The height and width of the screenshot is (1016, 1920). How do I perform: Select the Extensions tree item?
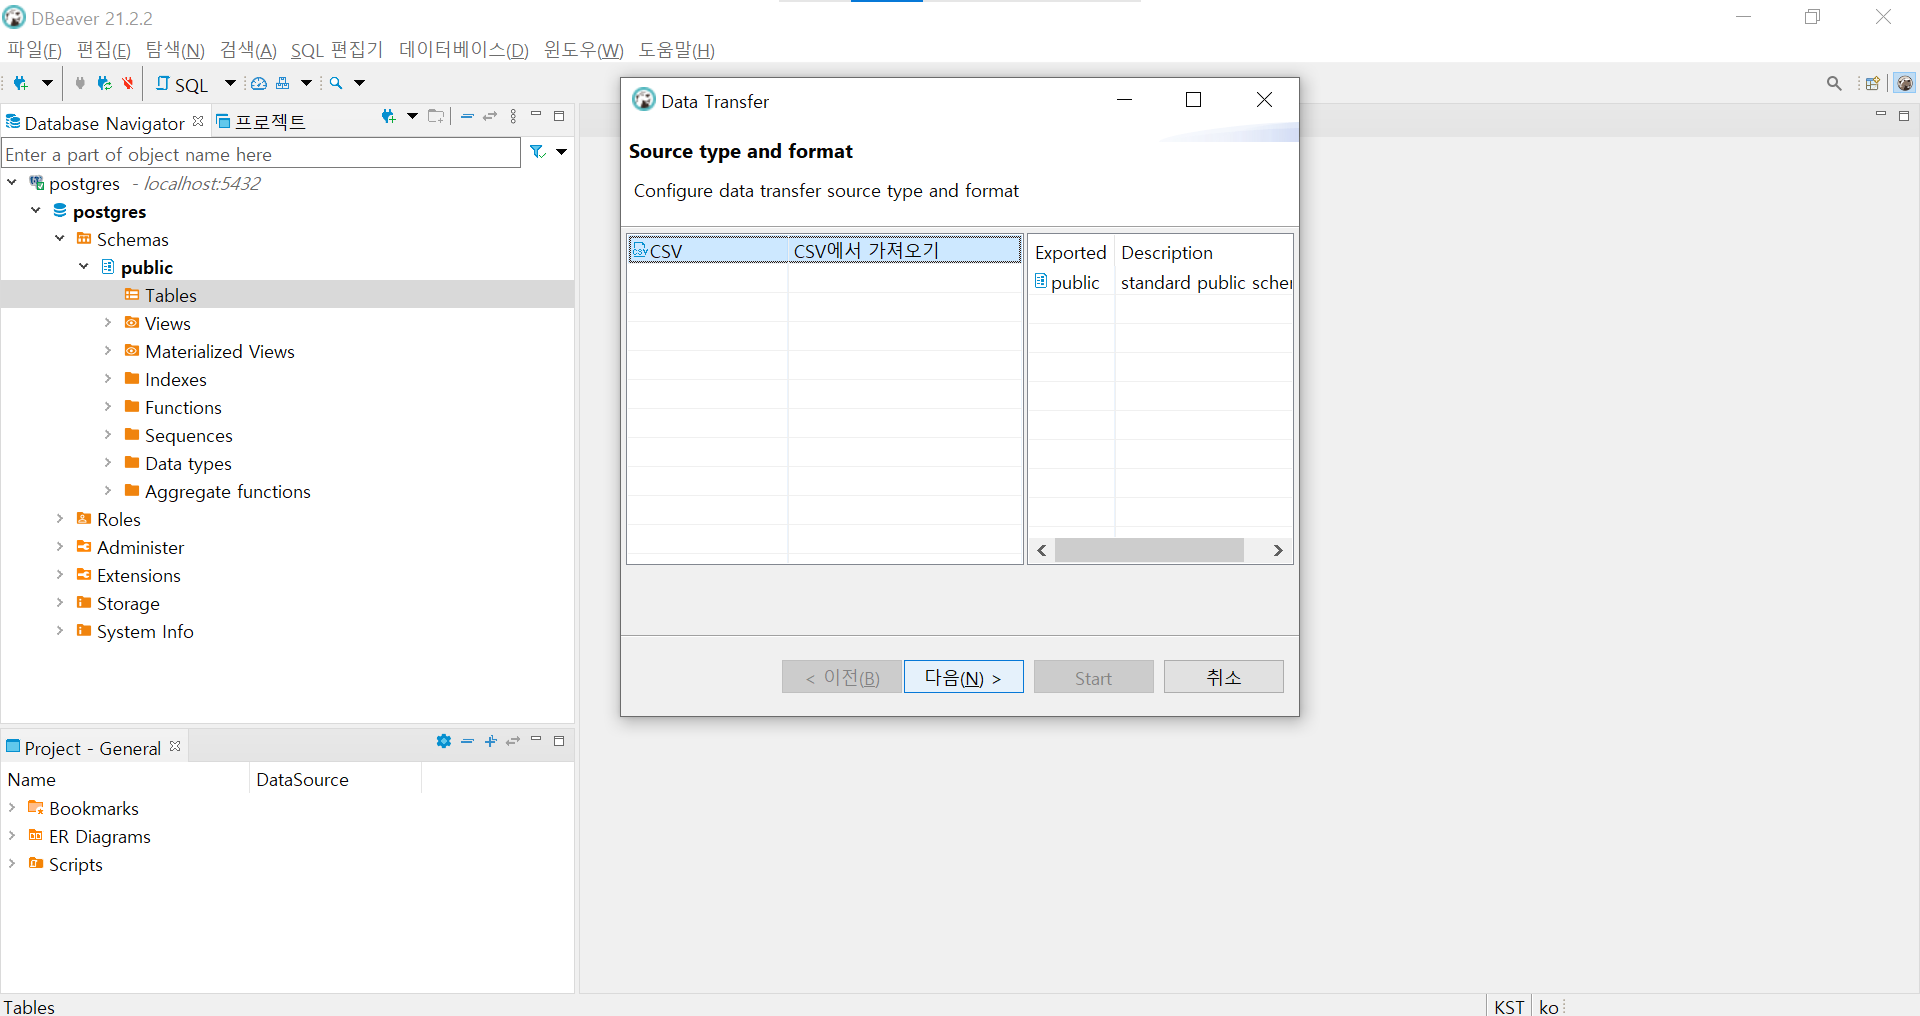pos(138,575)
